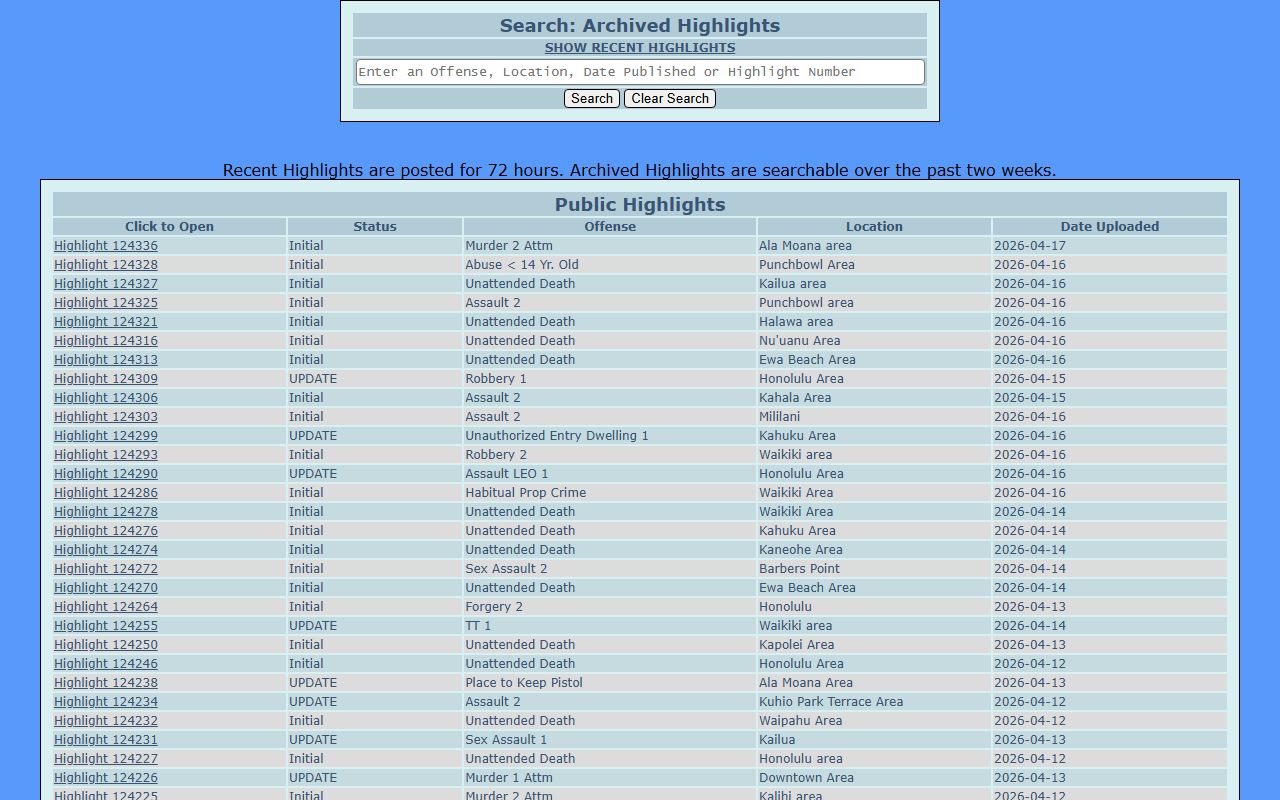Select the 'Kaneohe Area' location cell
Viewport: 1280px width, 800px height.
tap(874, 550)
